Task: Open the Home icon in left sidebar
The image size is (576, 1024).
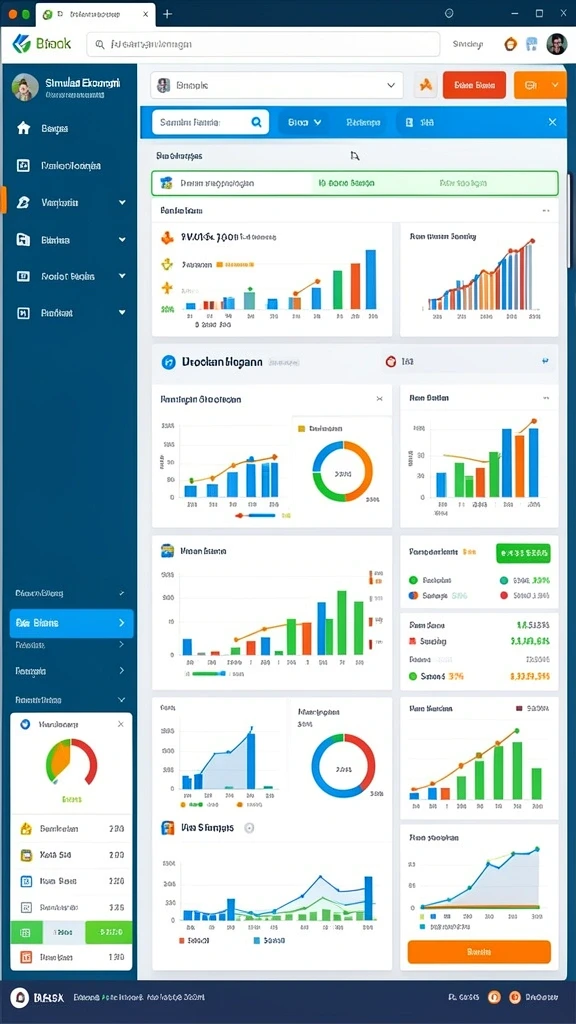Action: (x=24, y=128)
